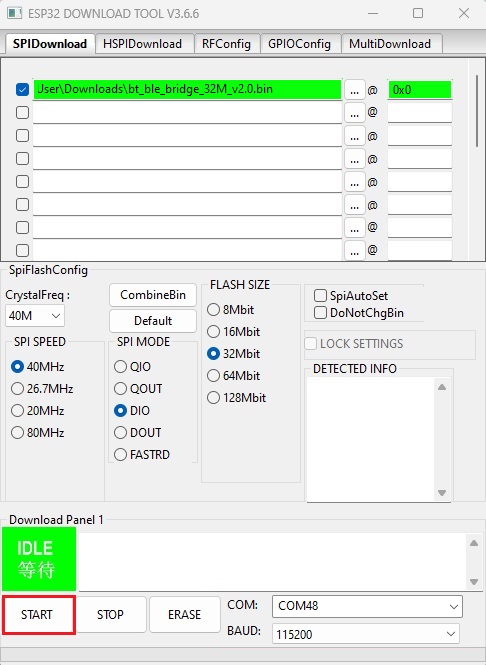Close the ESP32 Download Tool window
The image size is (486, 665).
click(x=464, y=13)
